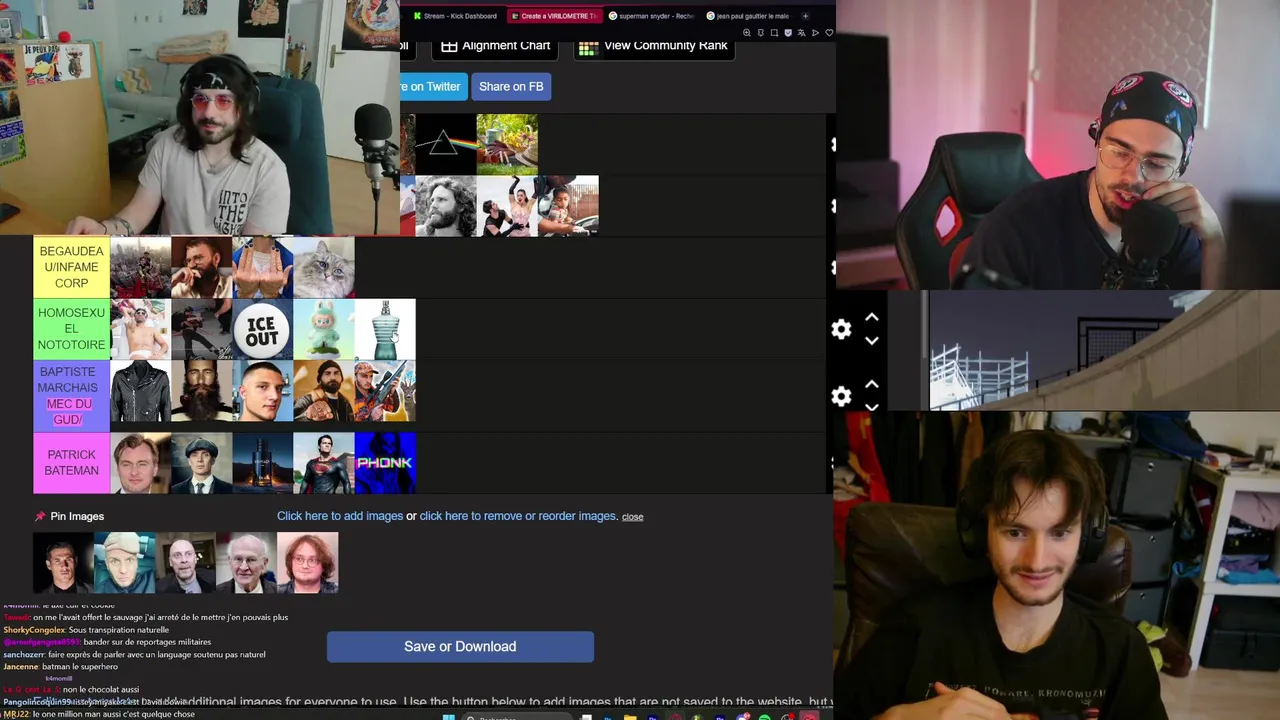Click the ICE OUT badge image
The image size is (1280, 720).
262,329
